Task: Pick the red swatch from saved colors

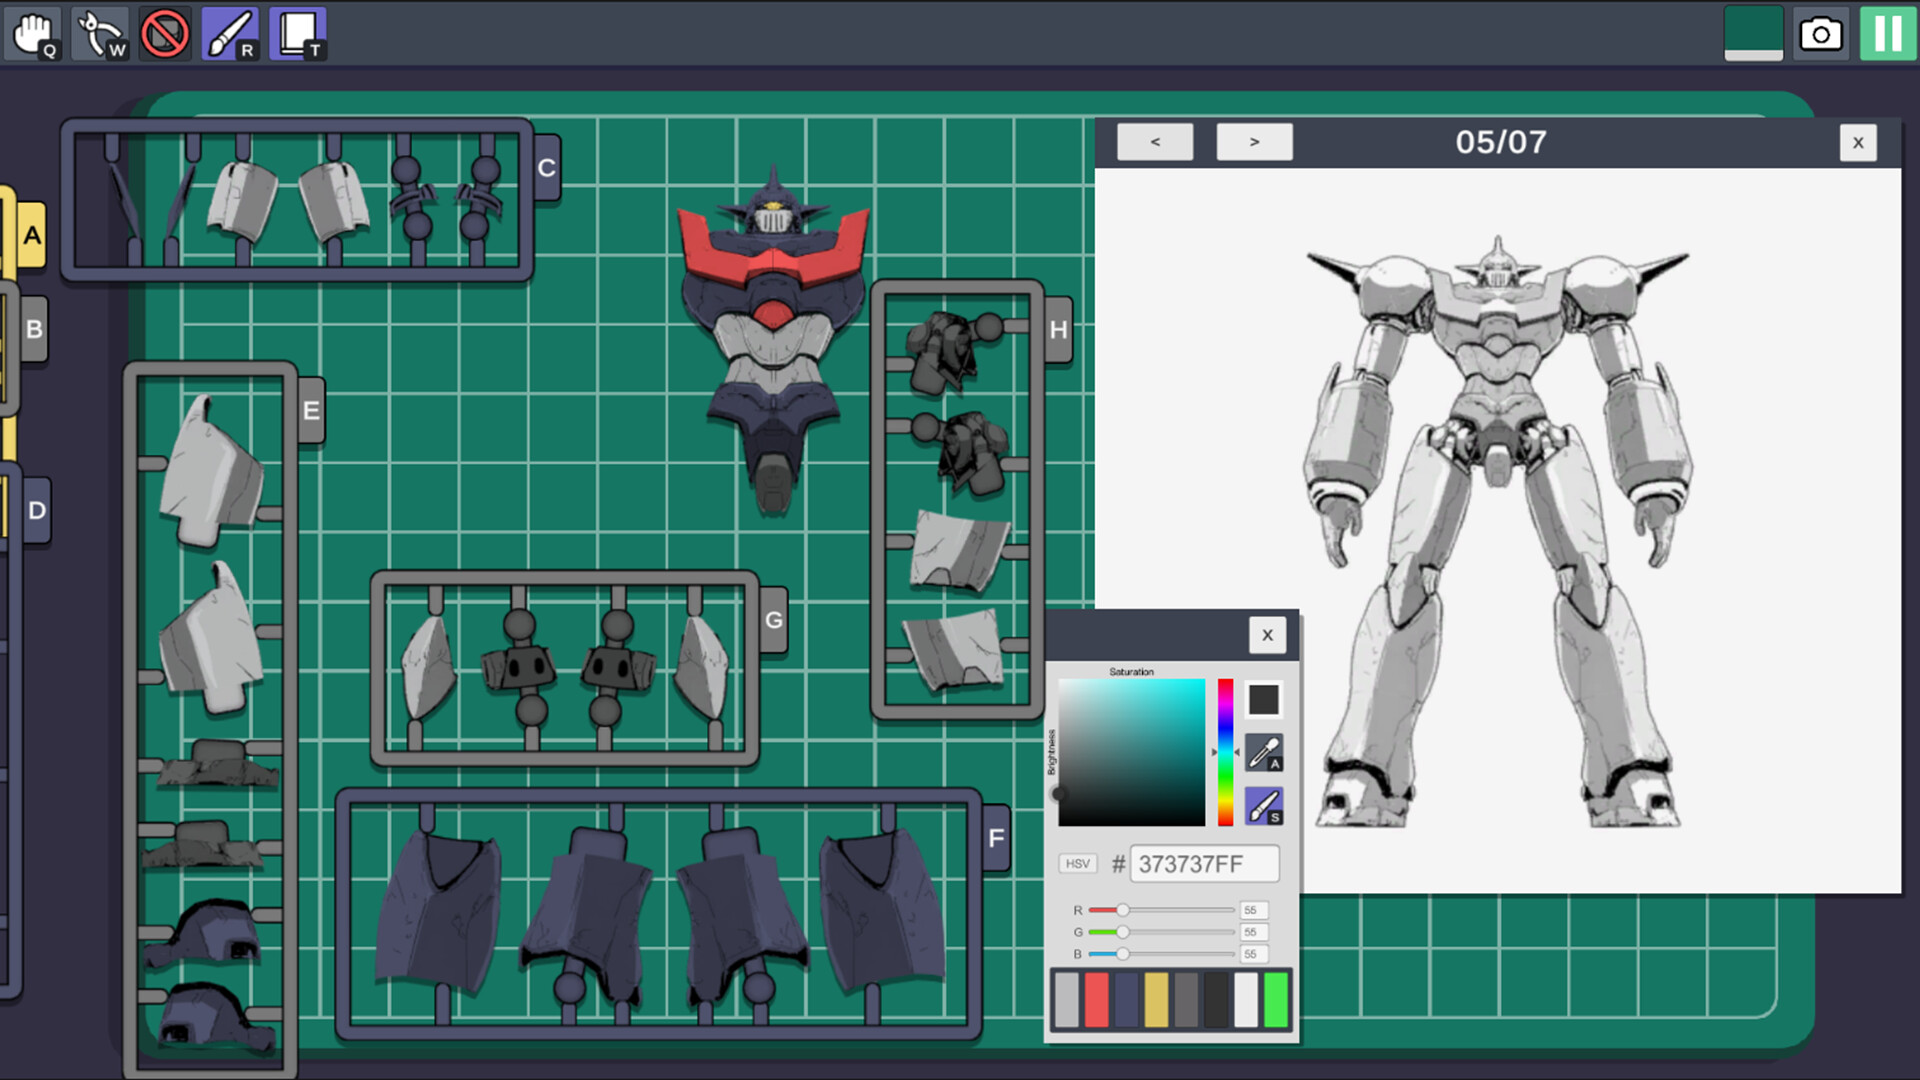Action: click(x=1096, y=999)
